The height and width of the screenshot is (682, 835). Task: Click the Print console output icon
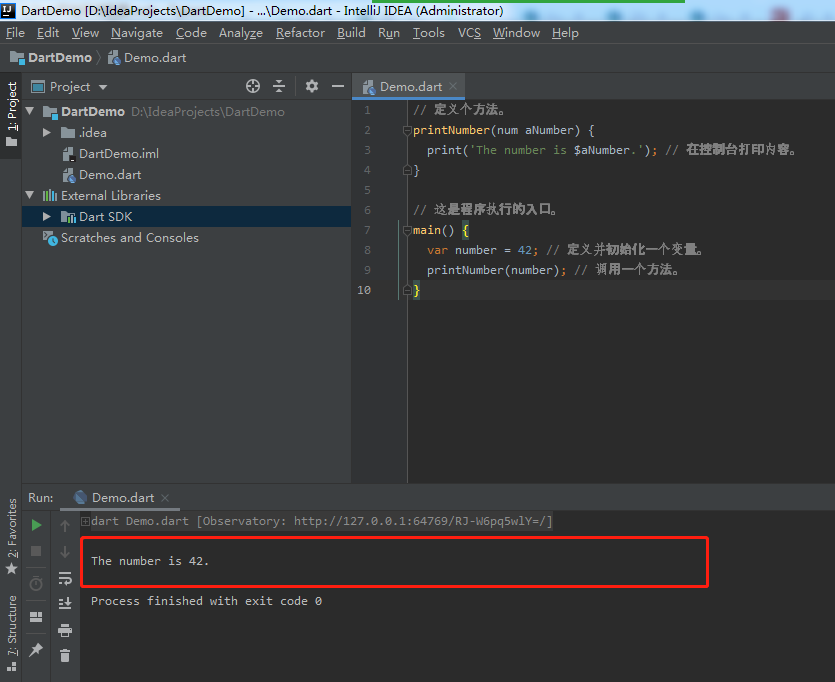click(65, 630)
